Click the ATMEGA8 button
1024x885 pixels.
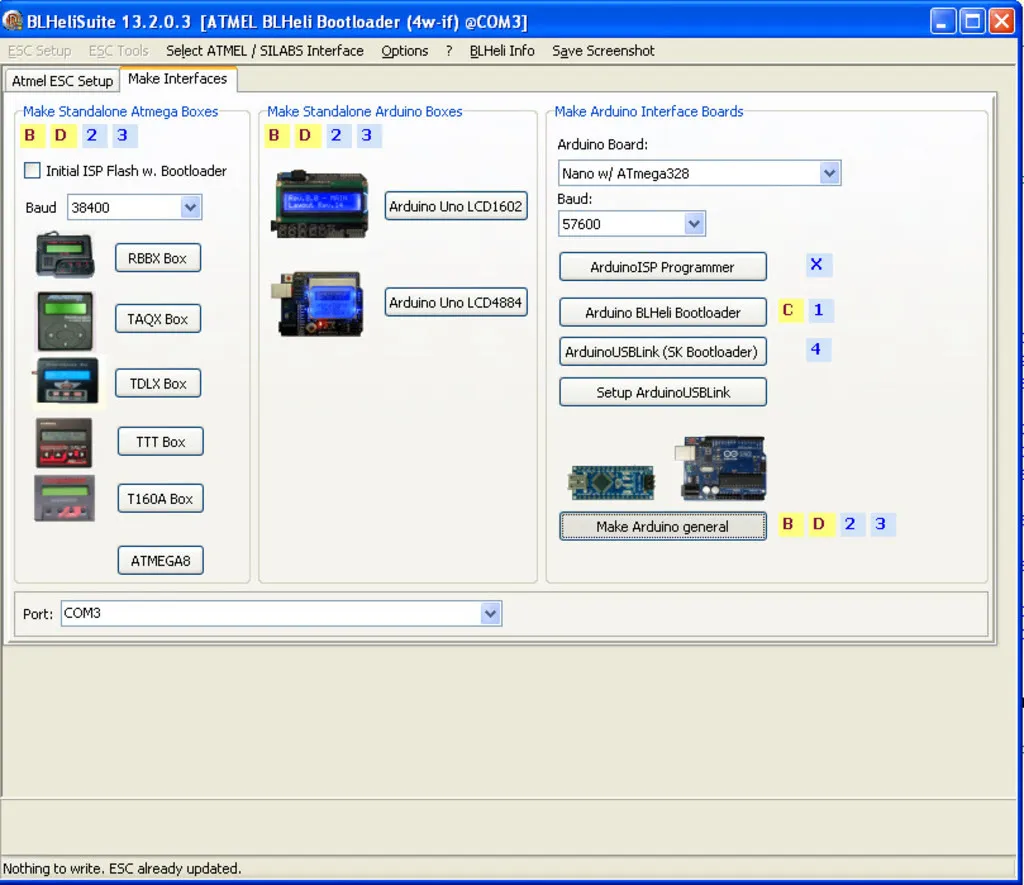160,561
